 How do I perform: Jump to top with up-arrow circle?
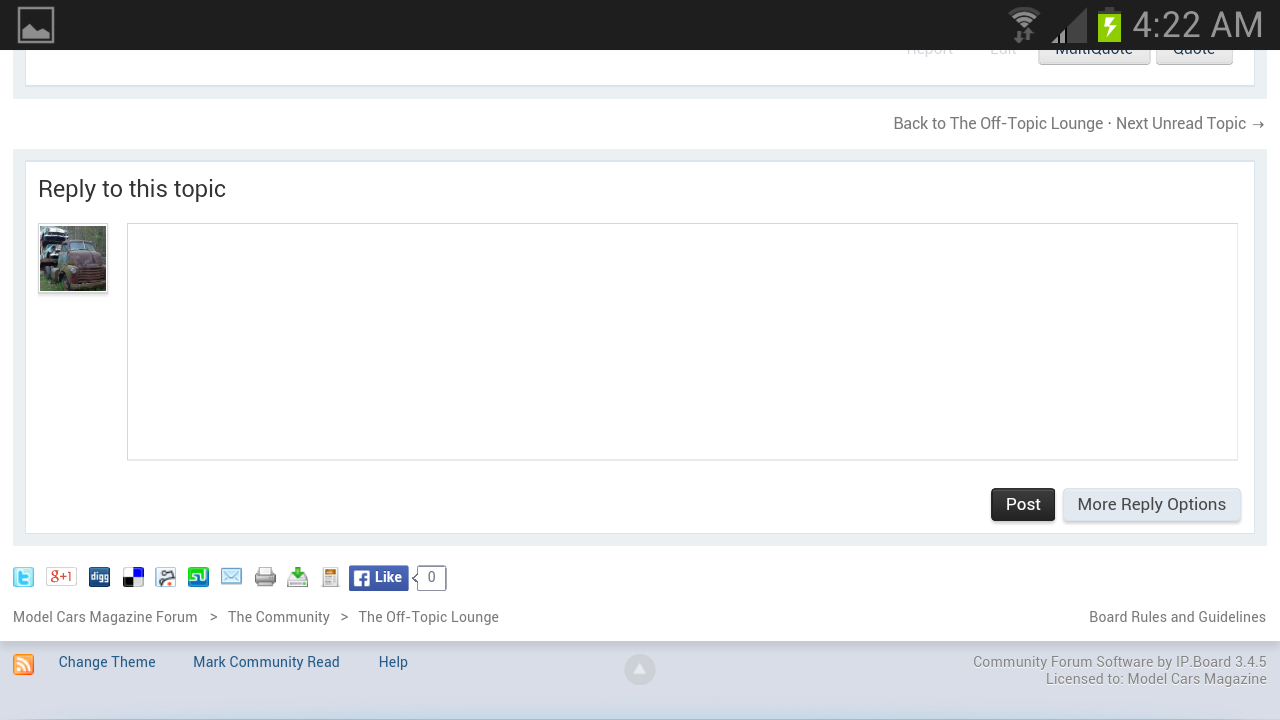pyautogui.click(x=640, y=669)
